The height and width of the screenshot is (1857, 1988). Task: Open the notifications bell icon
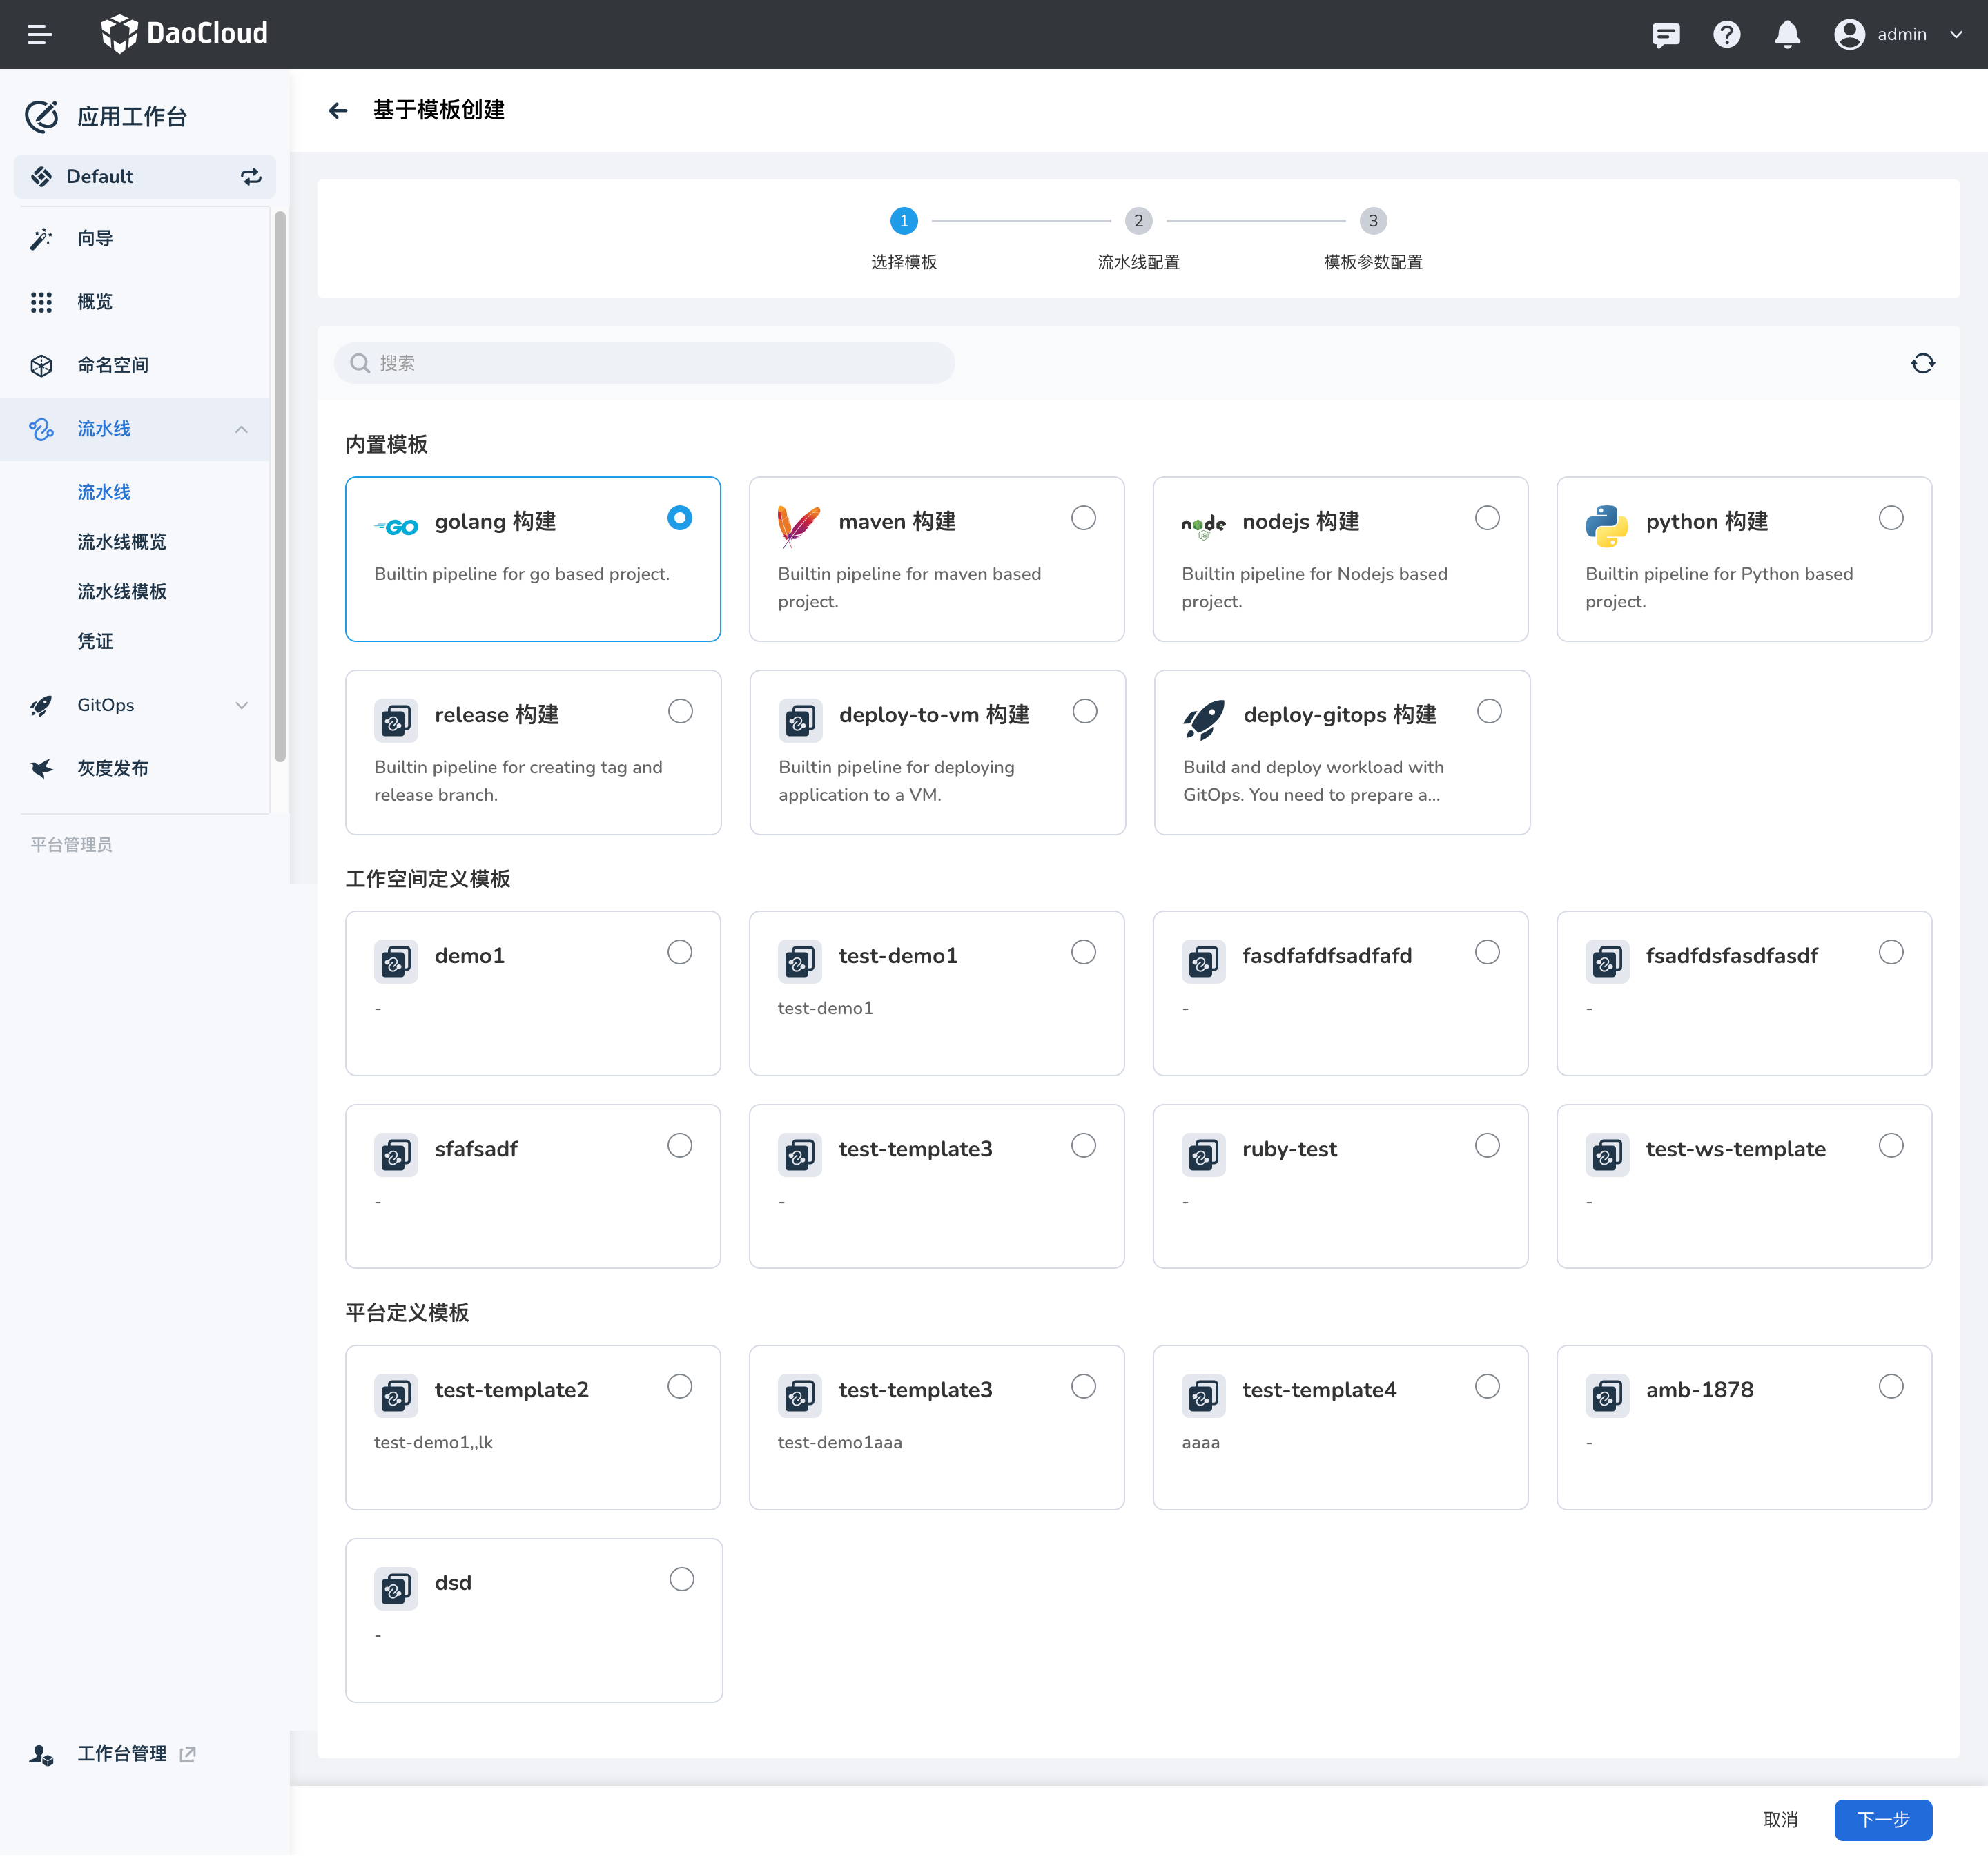click(x=1787, y=35)
